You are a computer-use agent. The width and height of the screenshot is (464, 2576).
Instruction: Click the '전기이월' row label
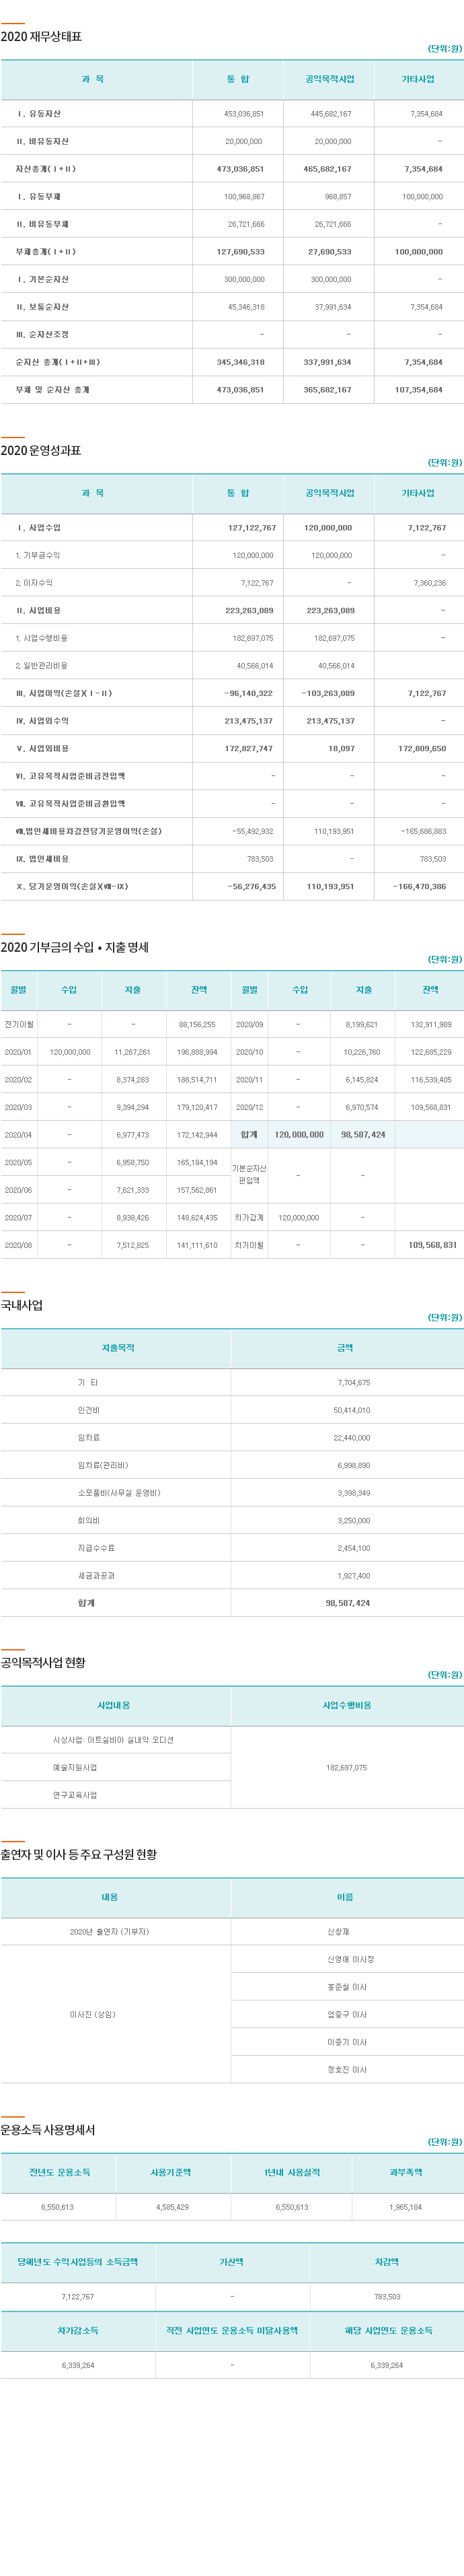(x=18, y=1024)
